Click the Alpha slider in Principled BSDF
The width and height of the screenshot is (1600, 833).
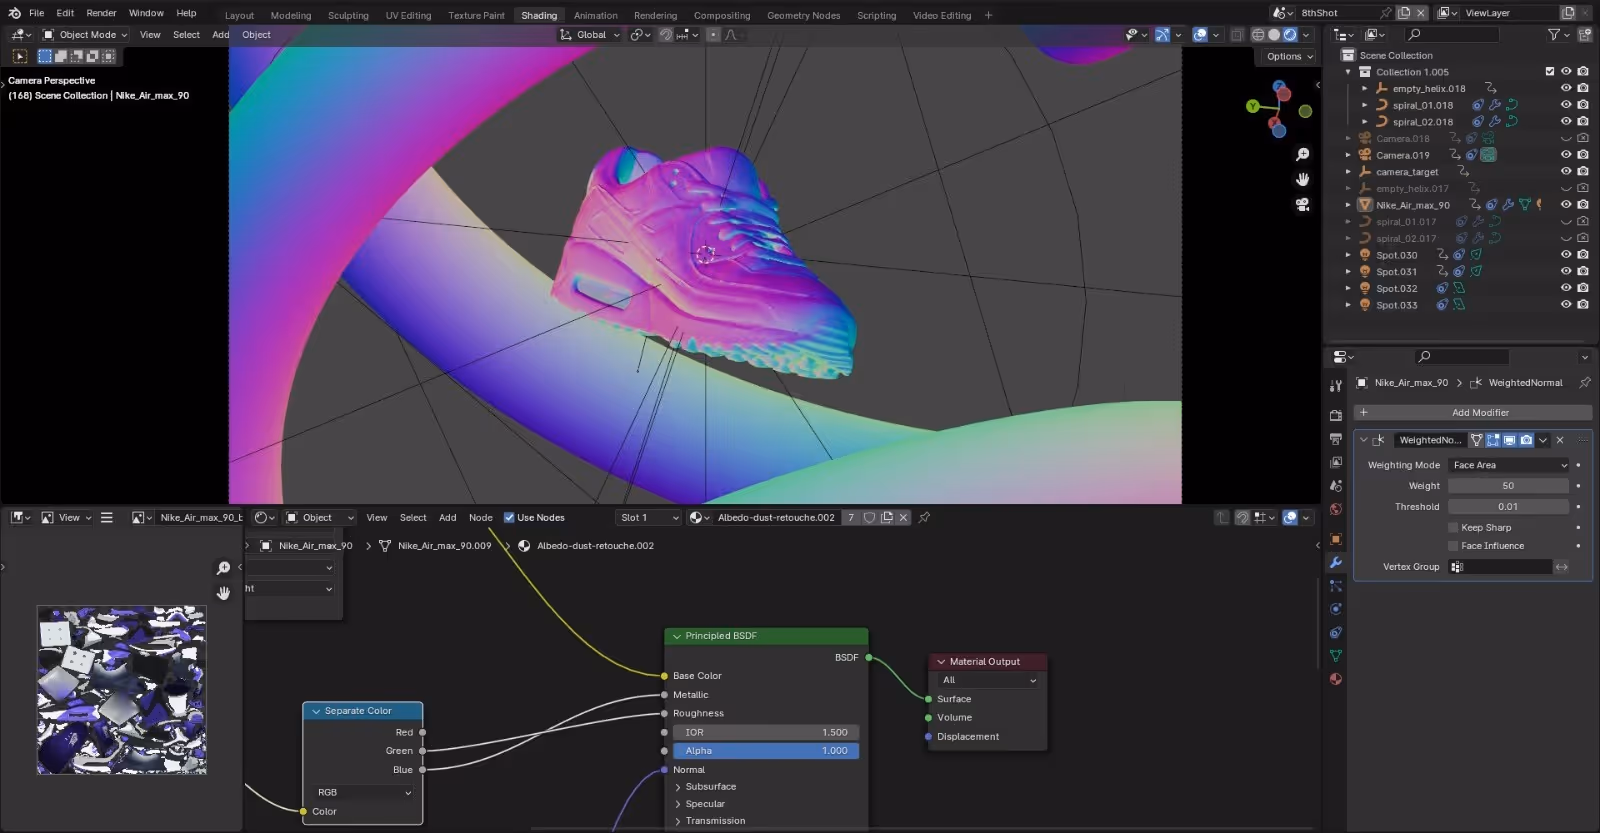coord(765,751)
